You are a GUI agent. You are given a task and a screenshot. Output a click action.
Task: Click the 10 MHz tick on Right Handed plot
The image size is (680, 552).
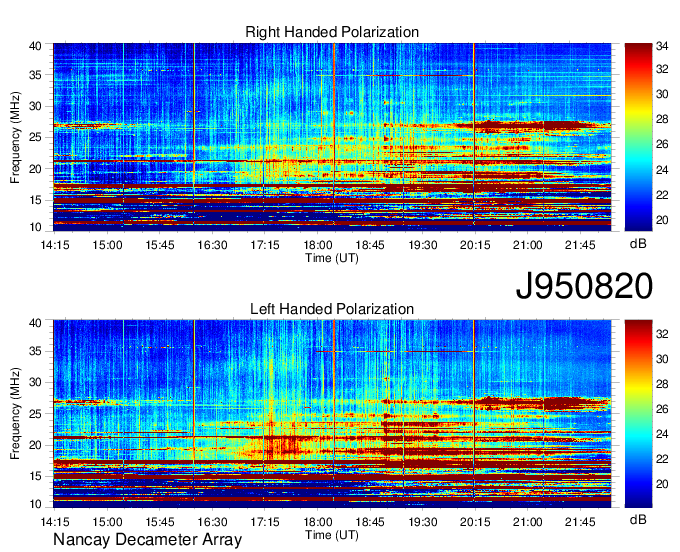[35, 227]
